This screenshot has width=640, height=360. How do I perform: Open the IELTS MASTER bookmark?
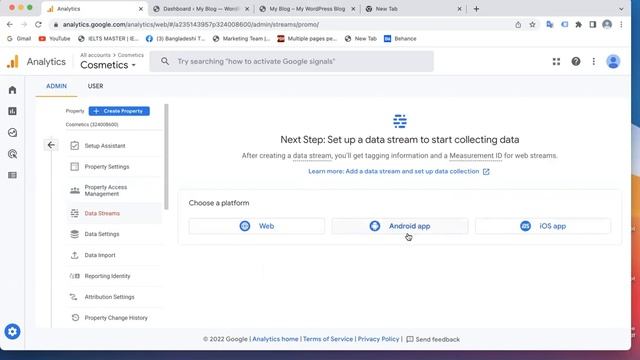coord(108,39)
